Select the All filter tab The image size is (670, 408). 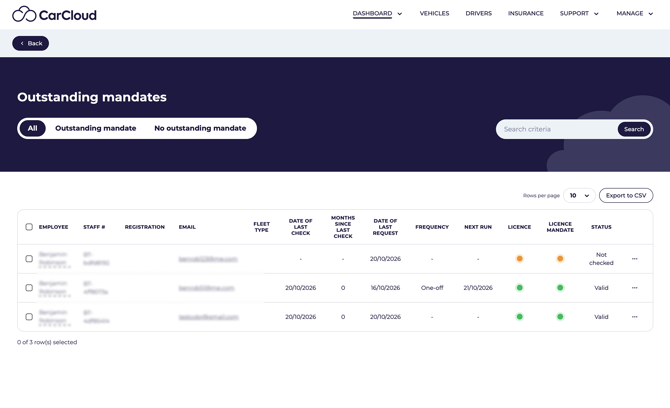32,128
